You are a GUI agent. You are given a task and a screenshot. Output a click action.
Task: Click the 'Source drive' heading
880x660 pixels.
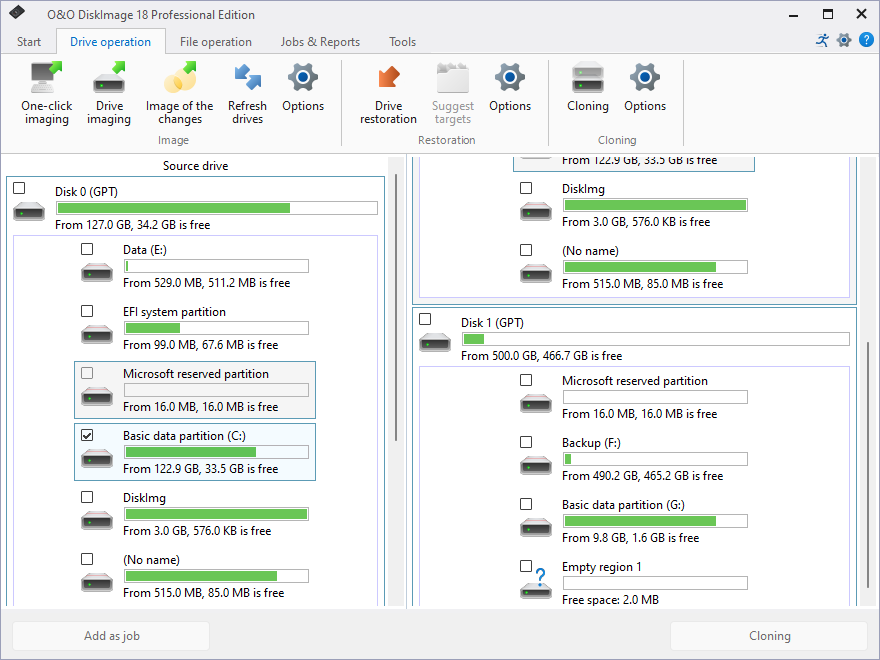tap(195, 166)
